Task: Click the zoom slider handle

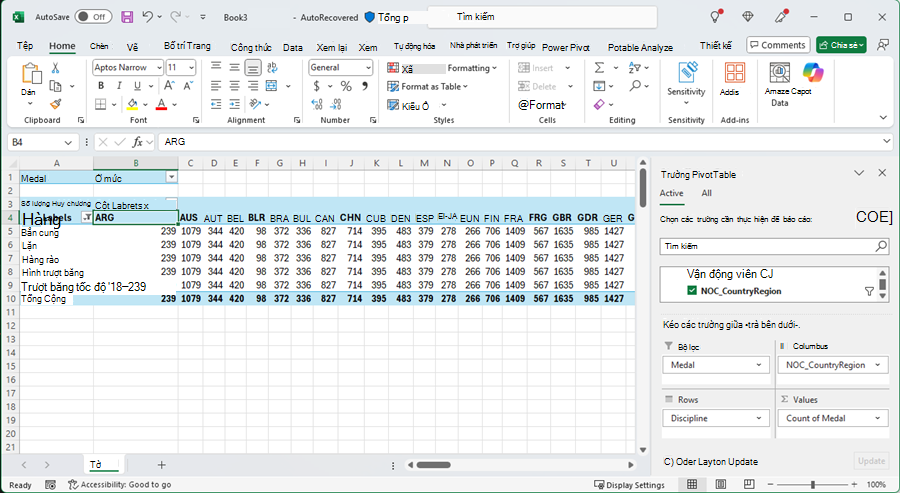Action: click(813, 484)
